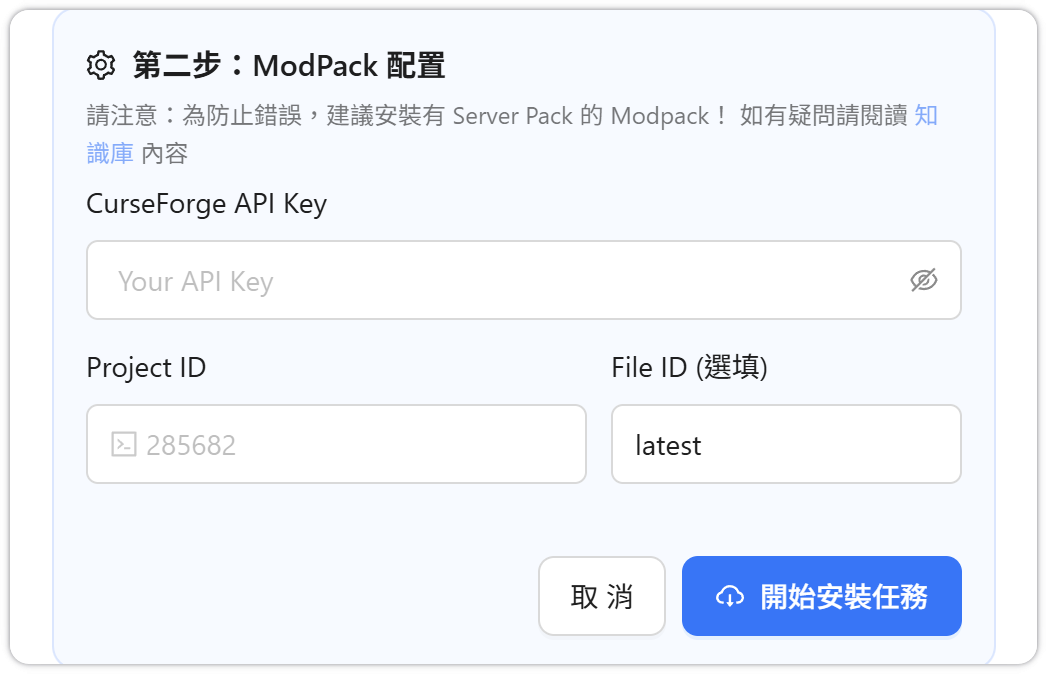
Task: Click the word latest in File ID
Action: coord(668,445)
